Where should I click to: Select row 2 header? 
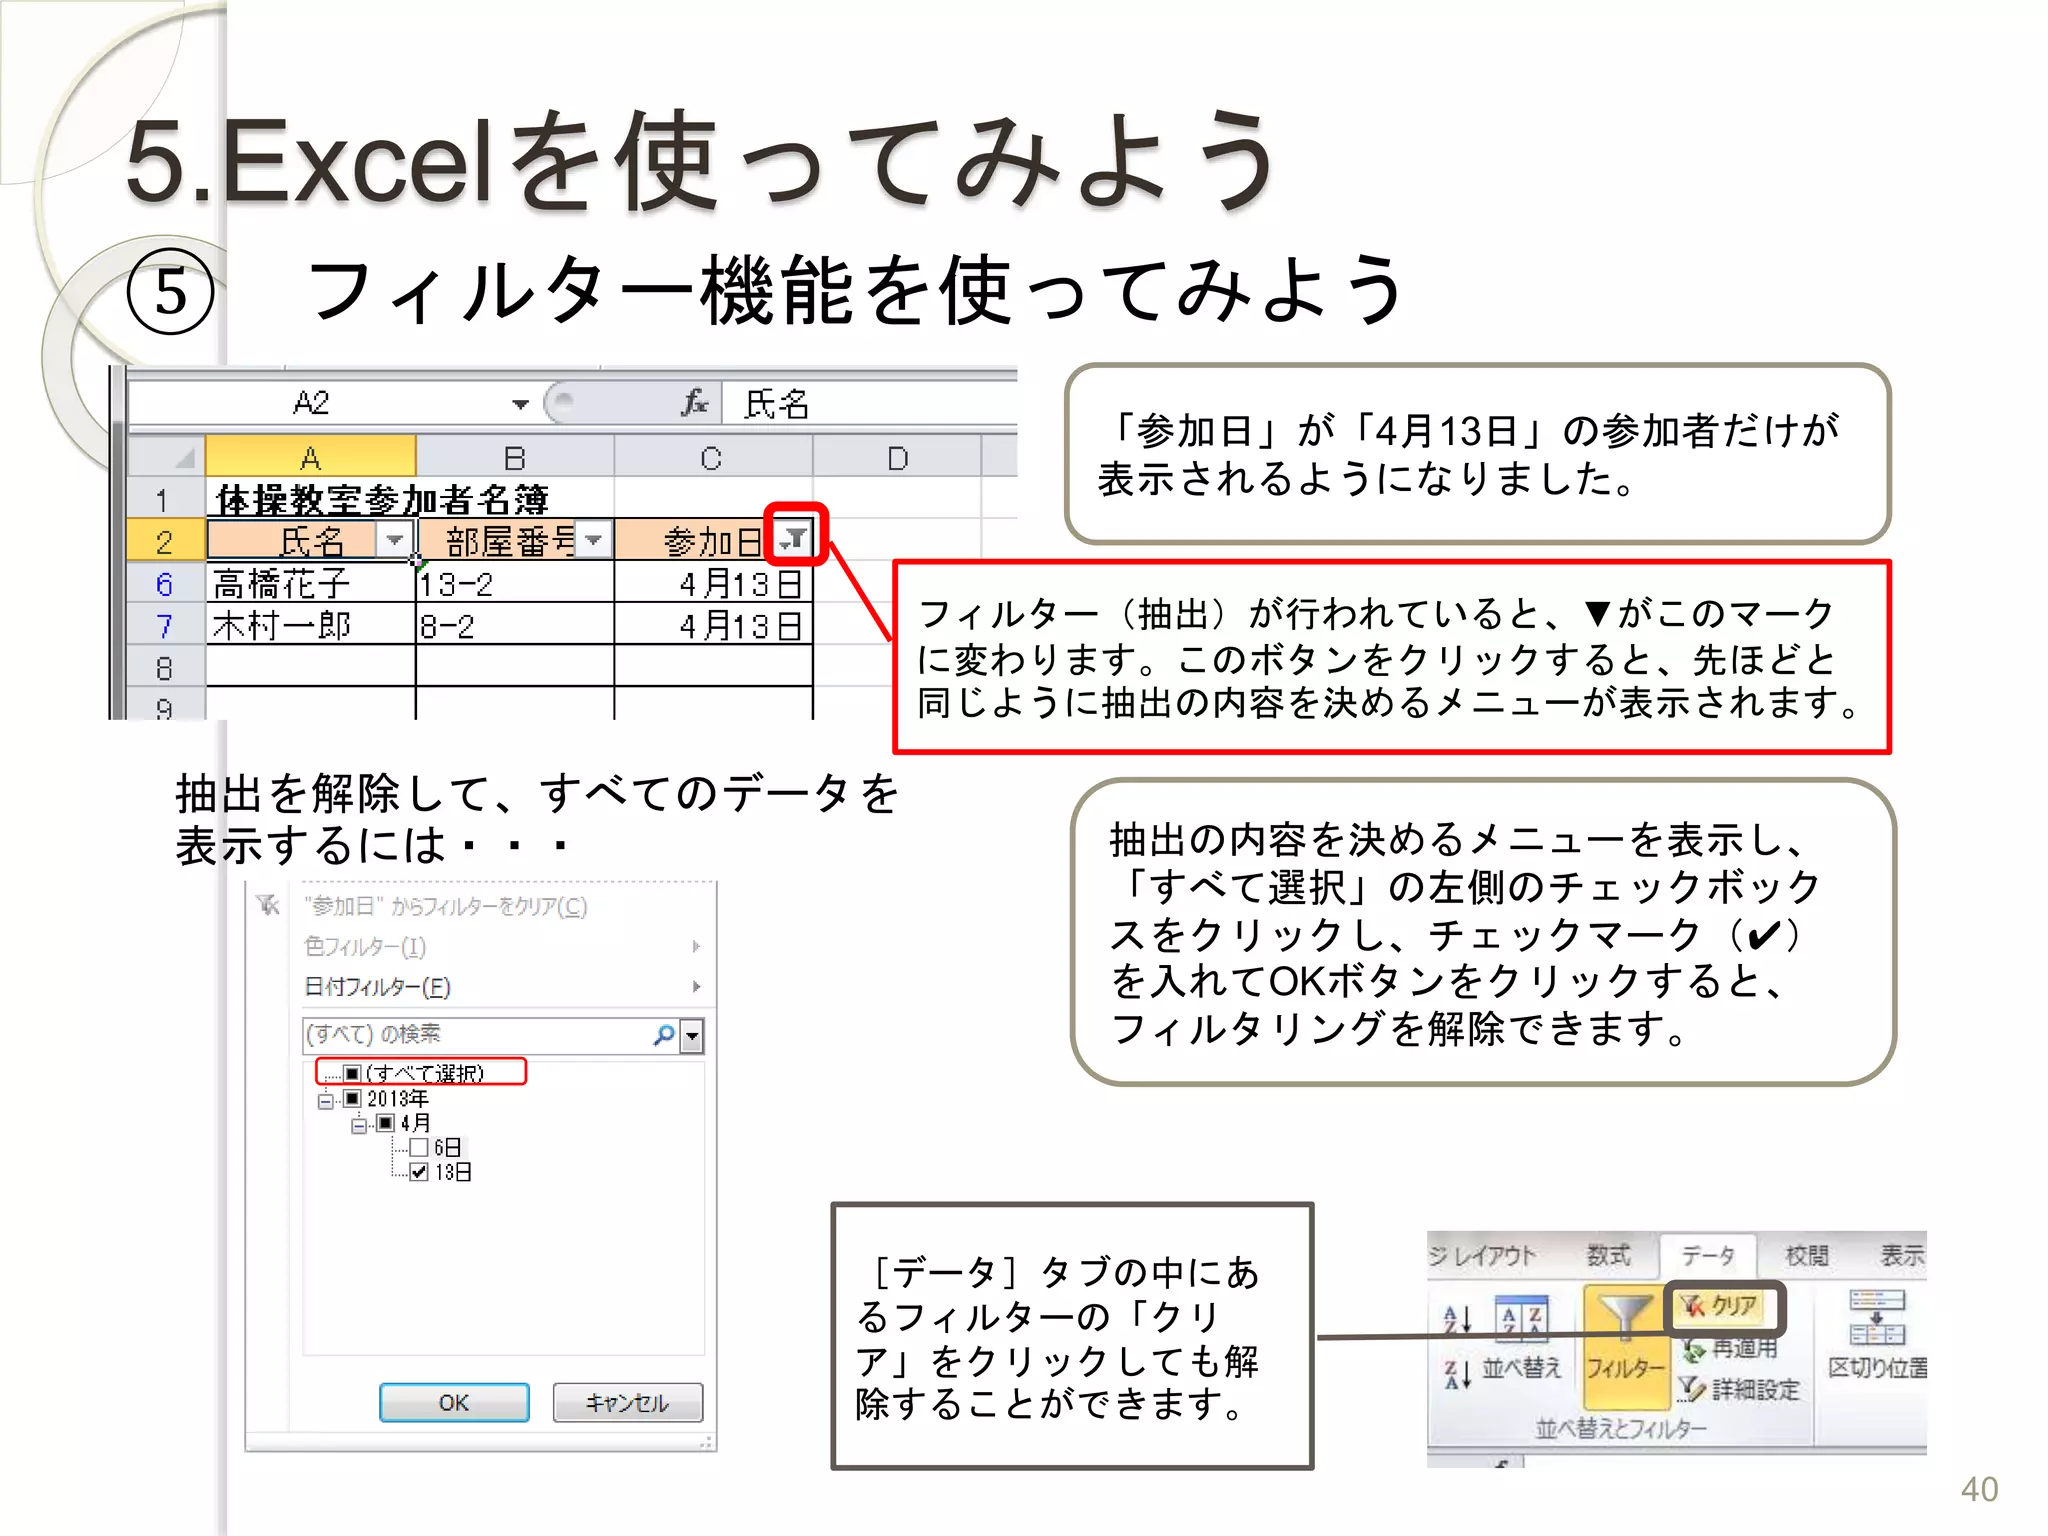tap(166, 540)
